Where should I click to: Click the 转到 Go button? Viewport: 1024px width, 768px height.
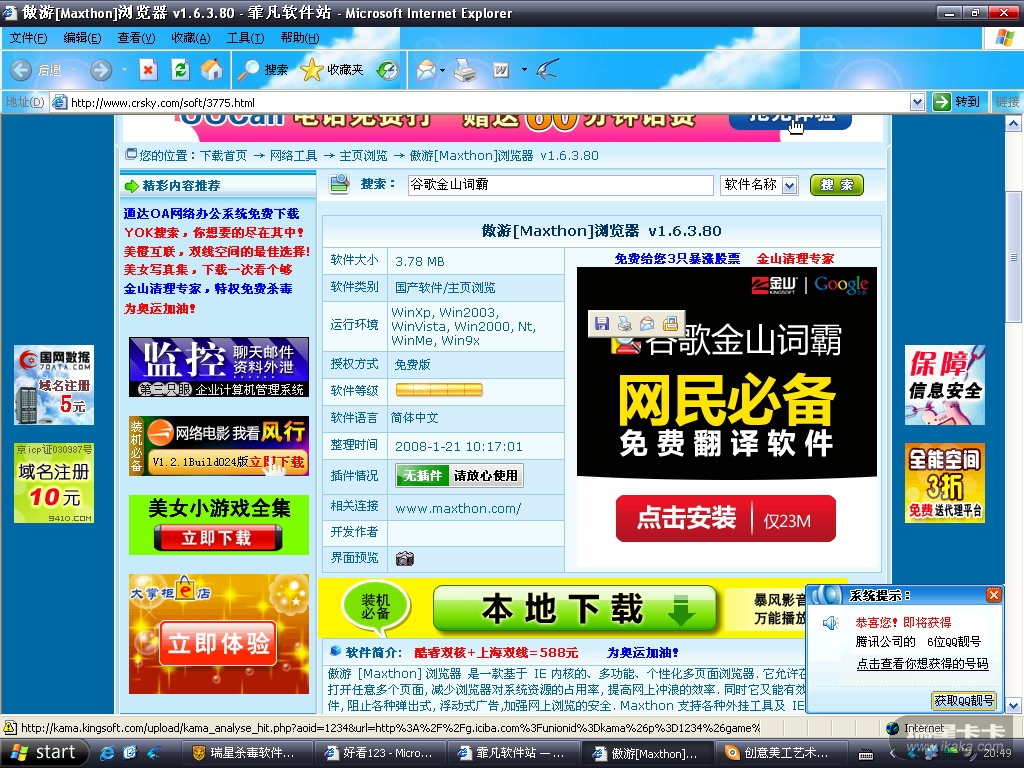(957, 102)
